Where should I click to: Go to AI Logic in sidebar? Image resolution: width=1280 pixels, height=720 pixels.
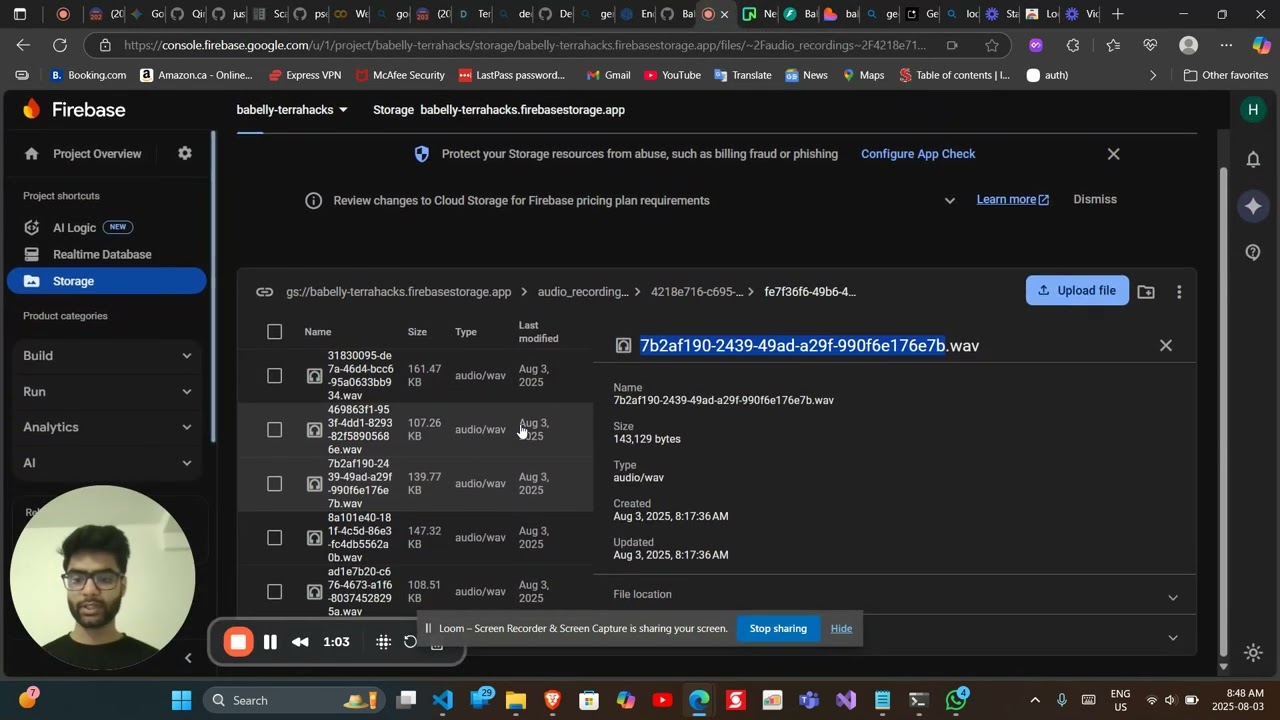75,227
